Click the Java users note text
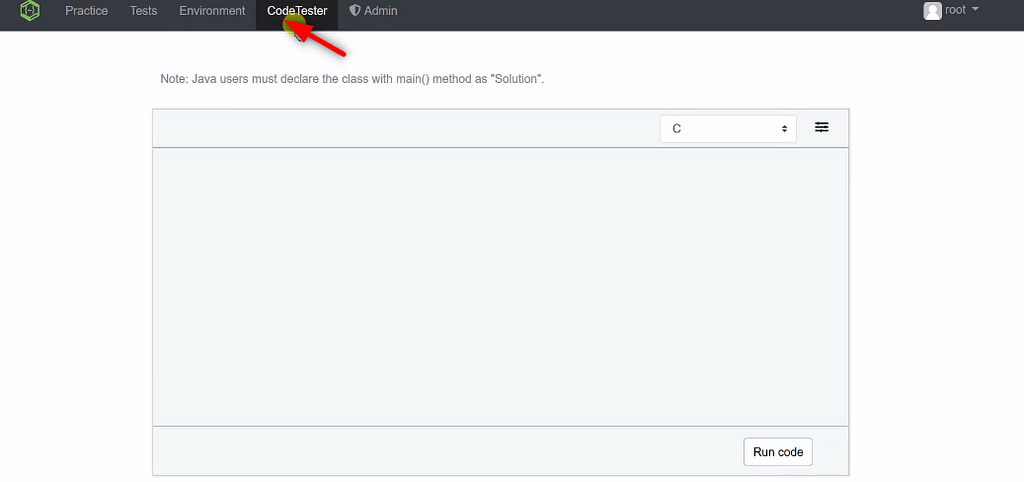The image size is (1024, 482). pos(352,79)
